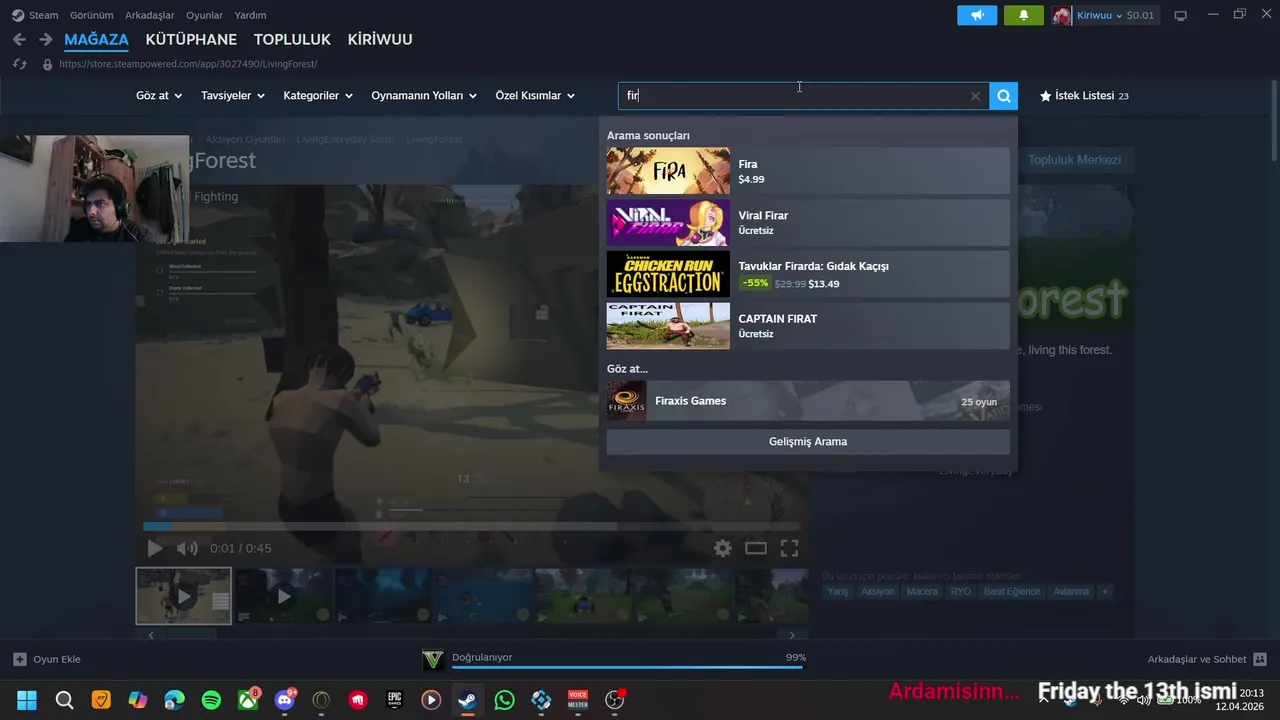Expand the Özel Kısımlar dropdown
Screen dimensions: 1280x720
[535, 96]
